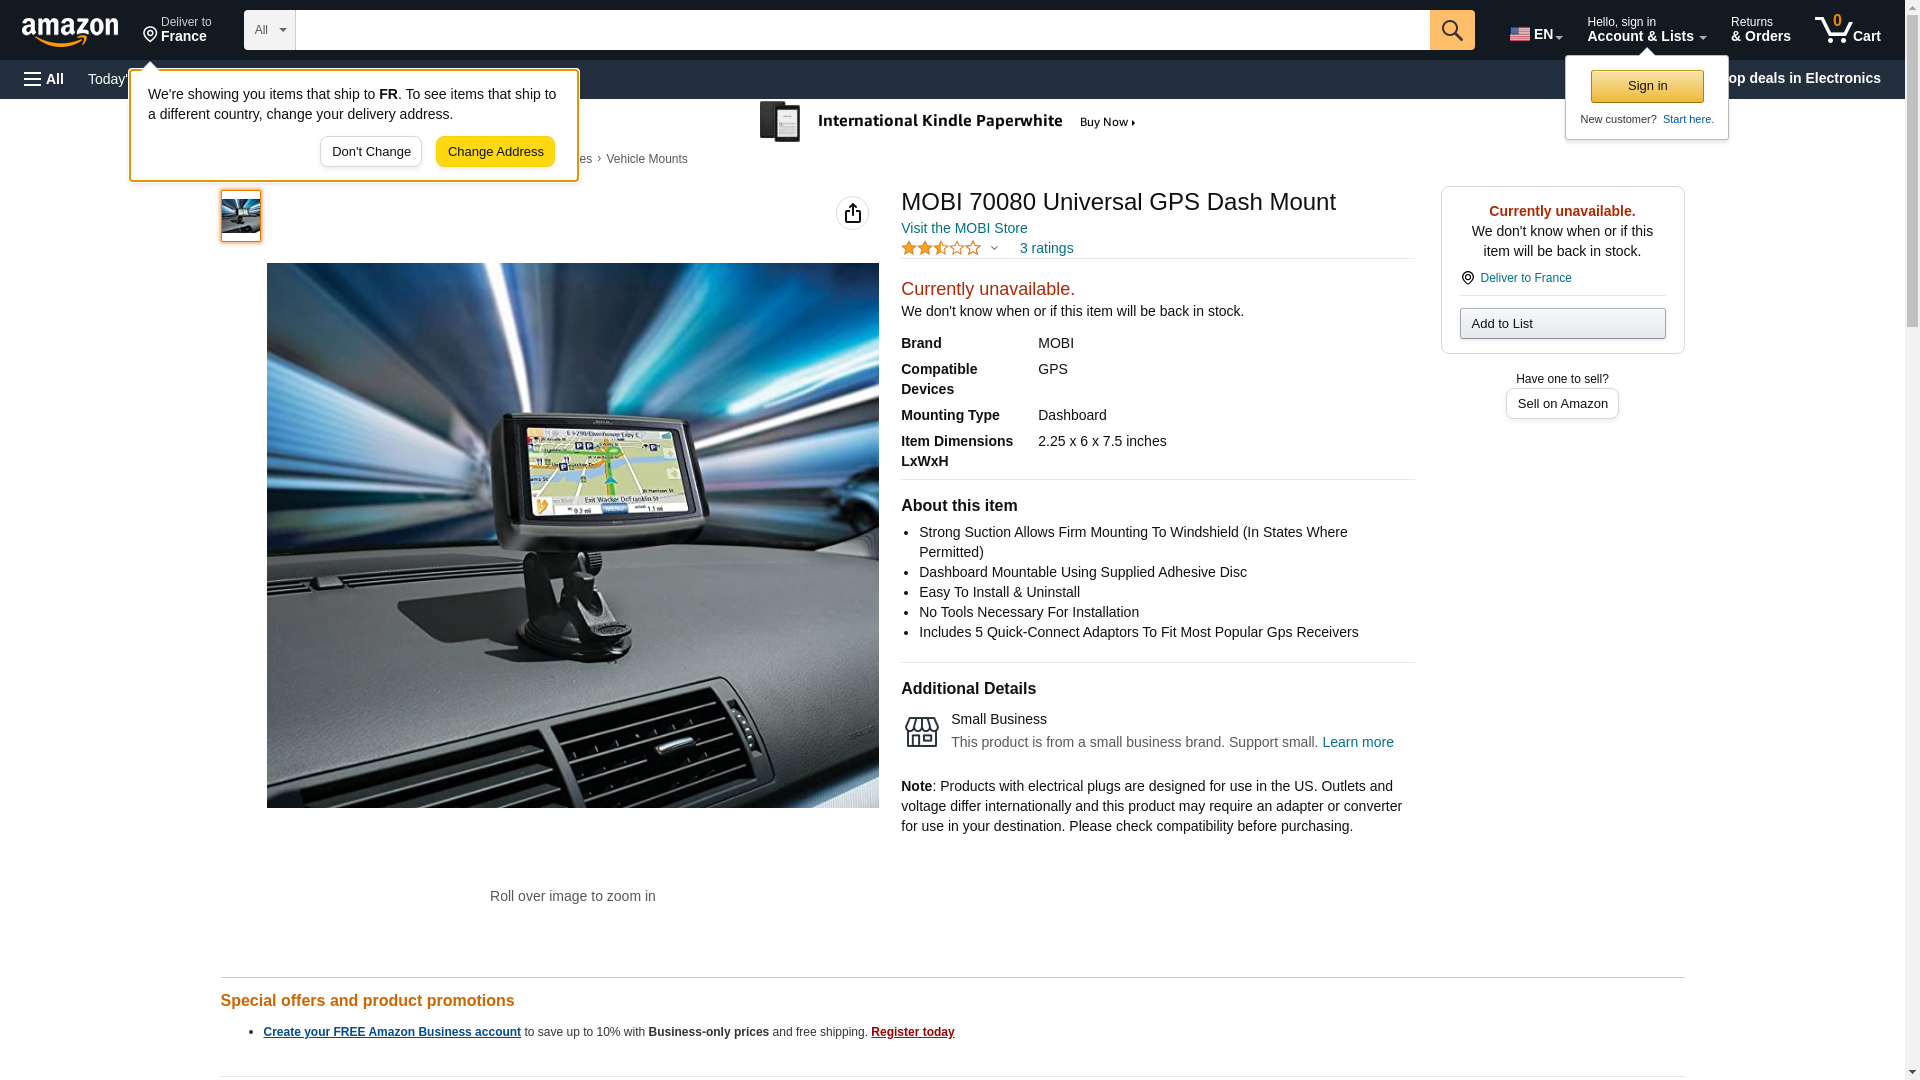Open the EN language dropdown
The height and width of the screenshot is (1080, 1920).
[1535, 33]
